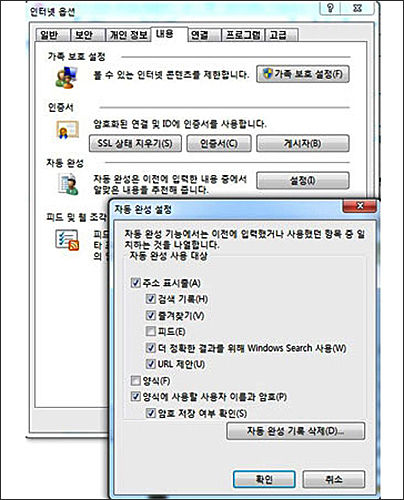Click the 취소 cancel button
The width and height of the screenshot is (404, 500).
[333, 479]
